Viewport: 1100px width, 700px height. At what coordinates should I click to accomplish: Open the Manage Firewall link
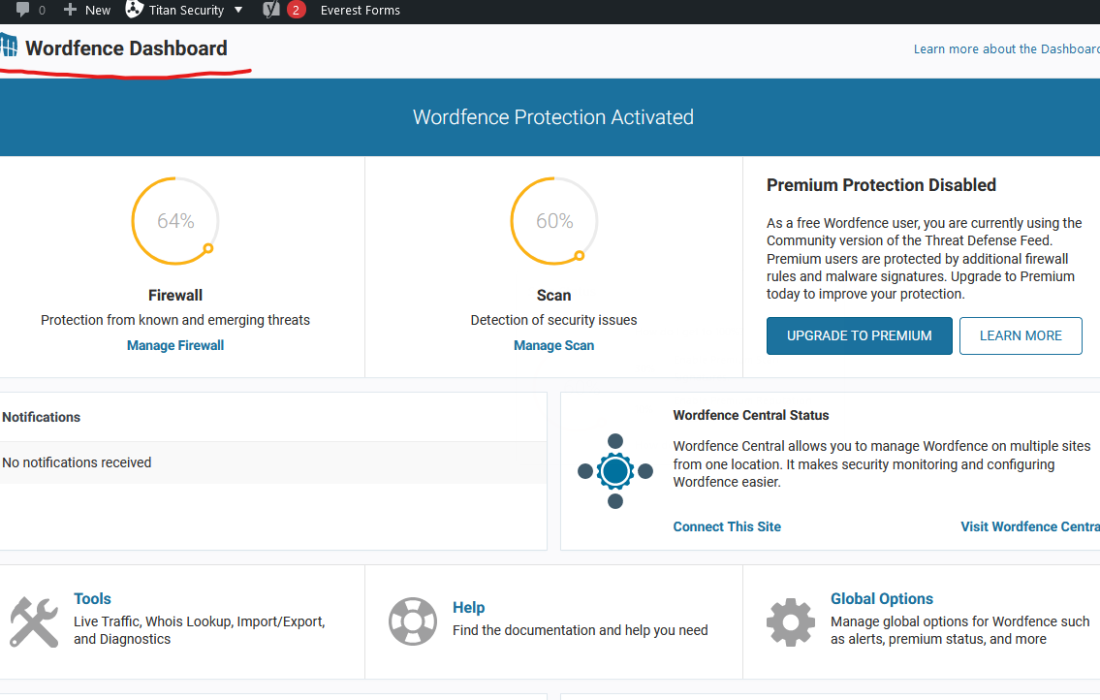[175, 345]
